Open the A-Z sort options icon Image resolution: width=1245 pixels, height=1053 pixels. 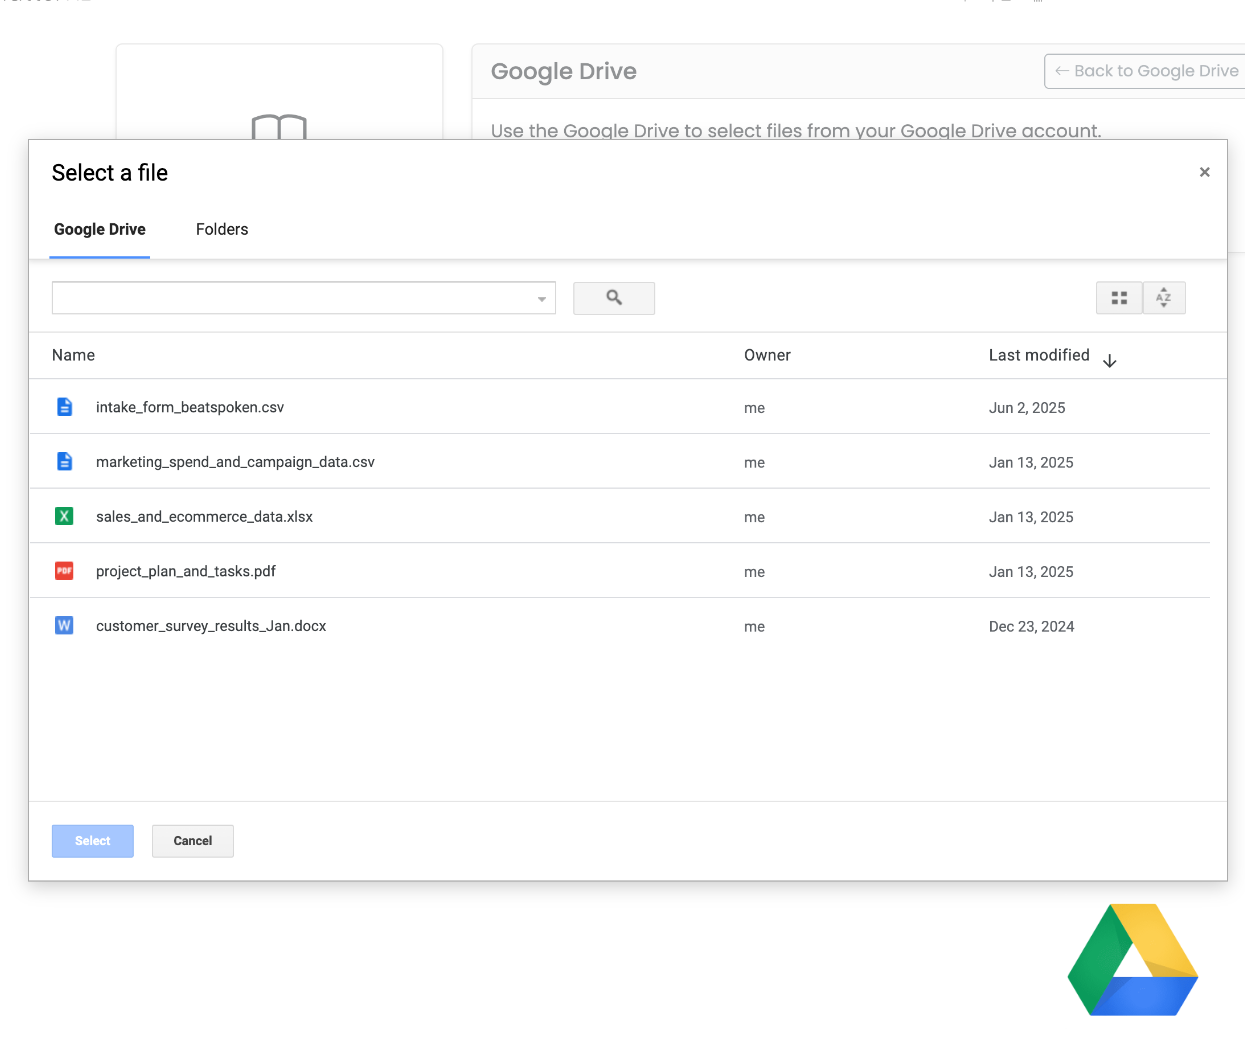pyautogui.click(x=1164, y=298)
